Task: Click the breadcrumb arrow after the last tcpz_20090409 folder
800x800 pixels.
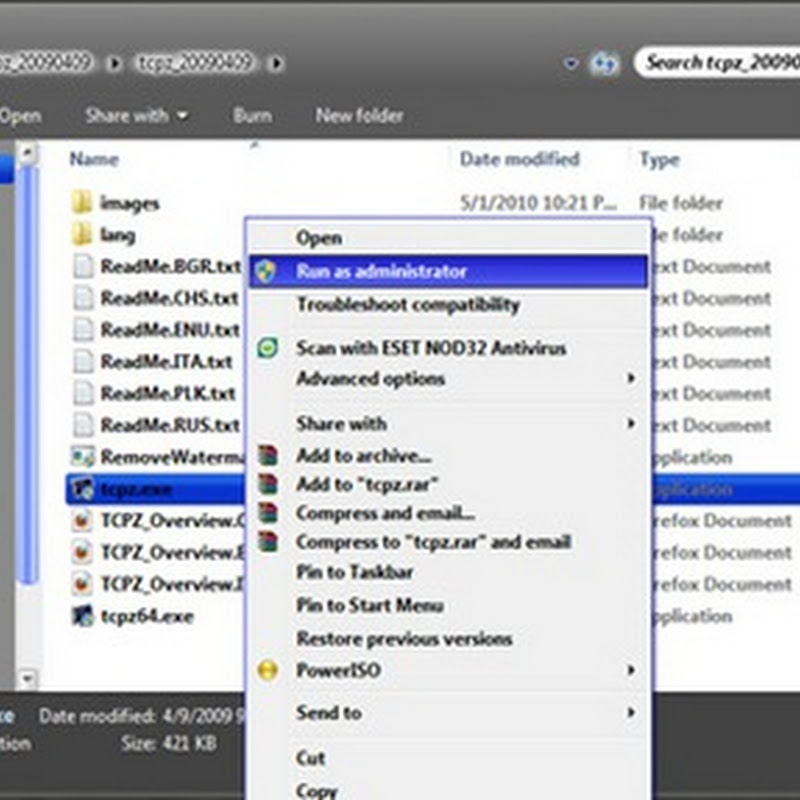Action: [277, 63]
